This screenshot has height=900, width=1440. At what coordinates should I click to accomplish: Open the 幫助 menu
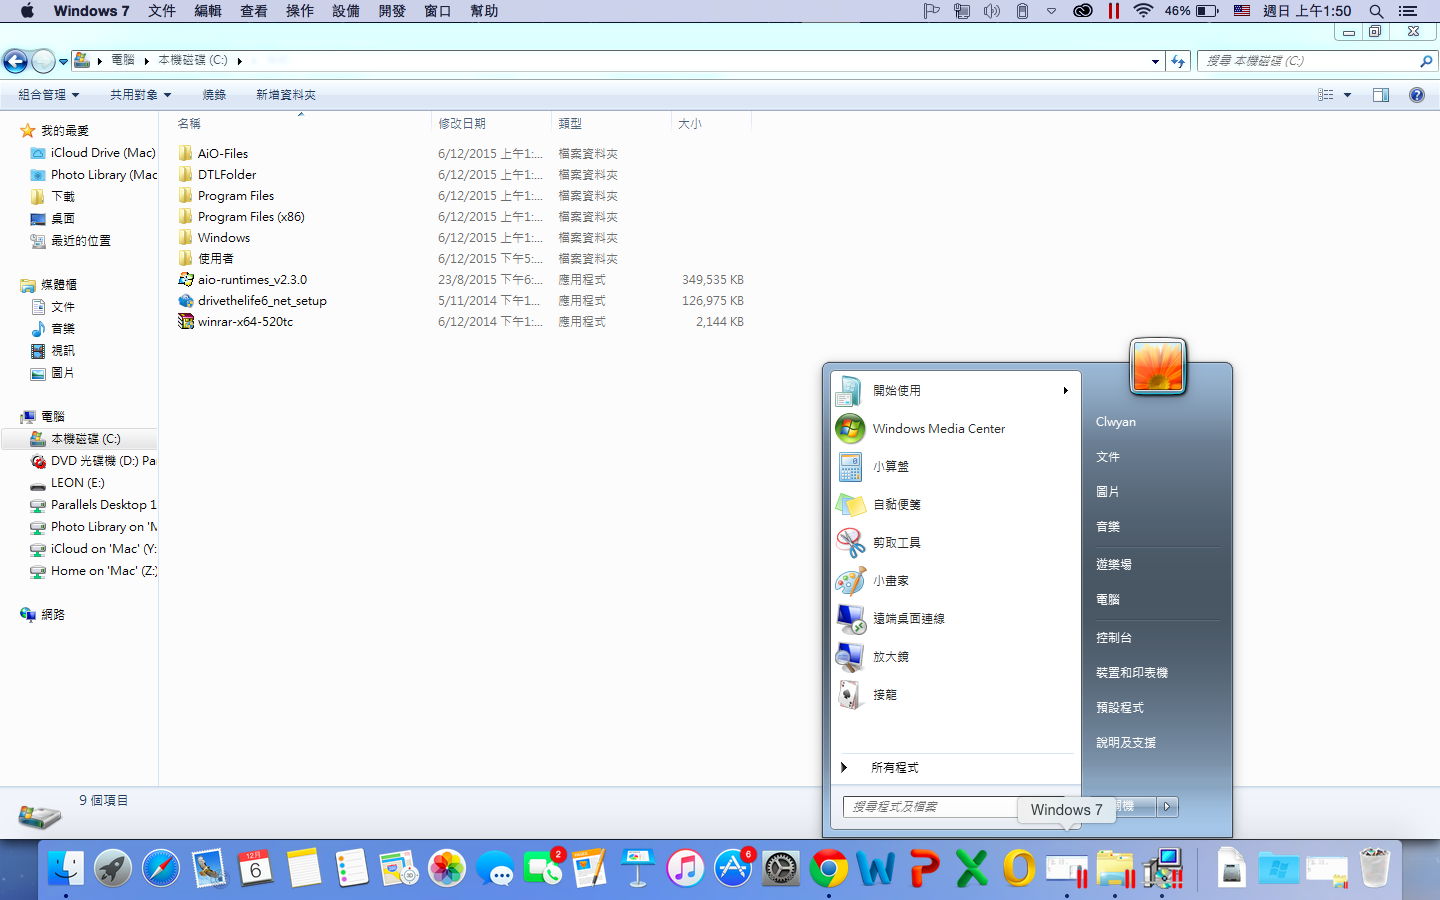pyautogui.click(x=484, y=11)
